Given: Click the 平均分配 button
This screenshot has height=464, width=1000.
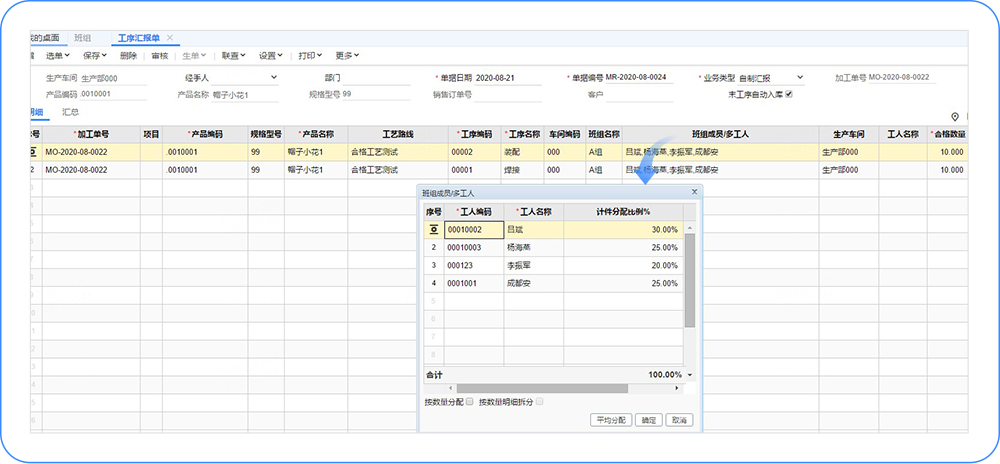Looking at the screenshot, I should tap(611, 420).
